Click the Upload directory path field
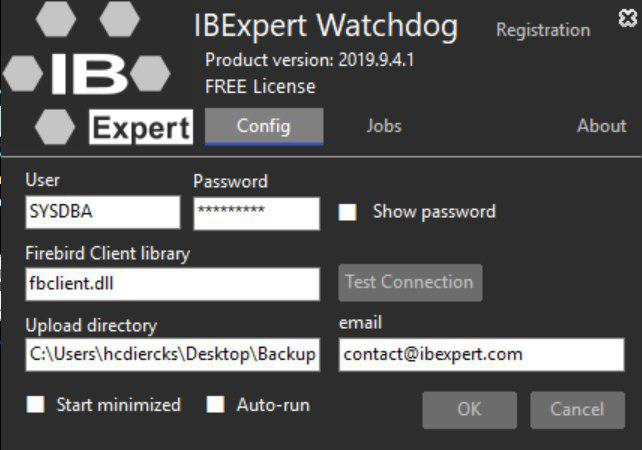The height and width of the screenshot is (450, 642). 172,355
